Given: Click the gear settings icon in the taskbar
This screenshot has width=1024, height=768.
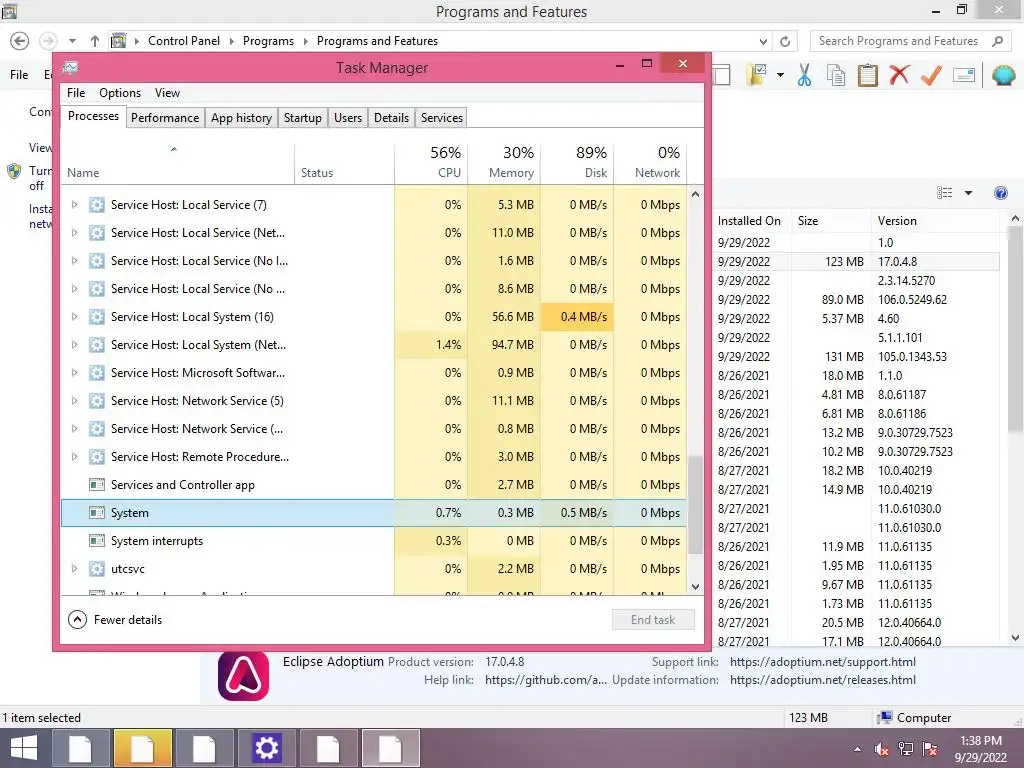Looking at the screenshot, I should coord(266,748).
